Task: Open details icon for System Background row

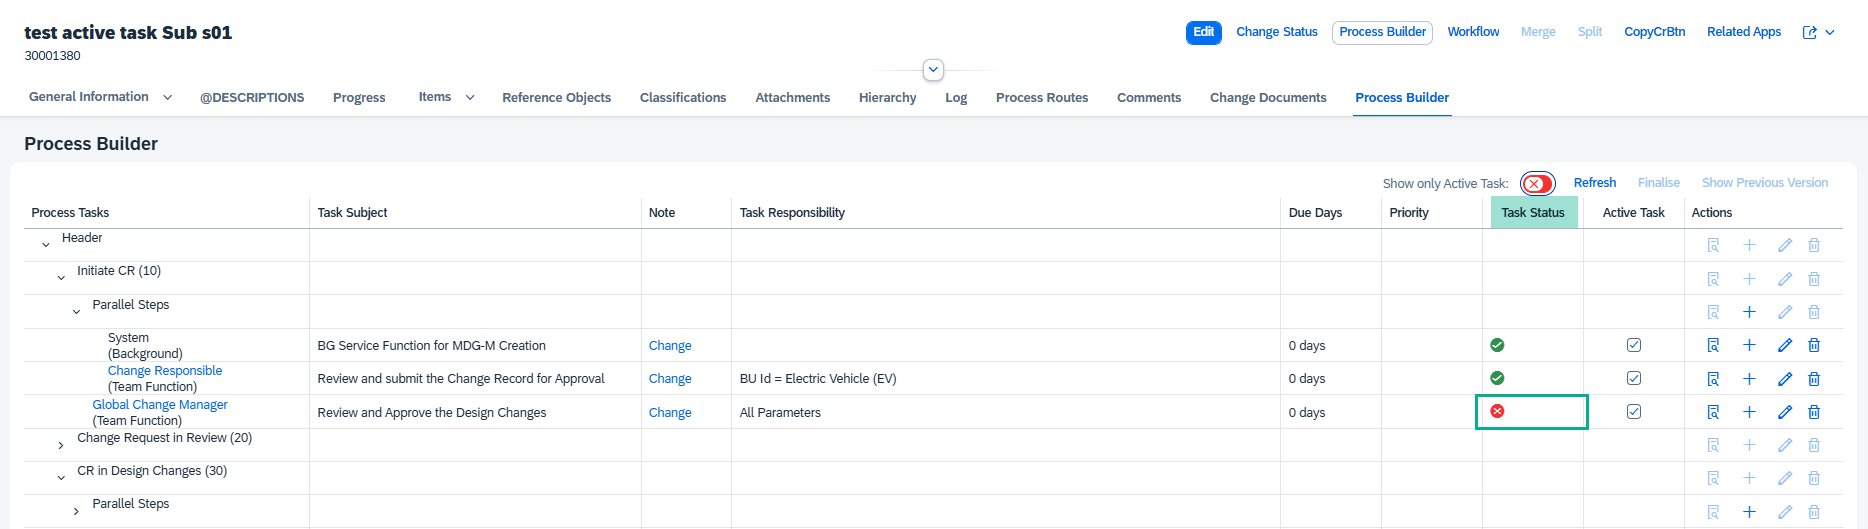Action: click(x=1713, y=345)
